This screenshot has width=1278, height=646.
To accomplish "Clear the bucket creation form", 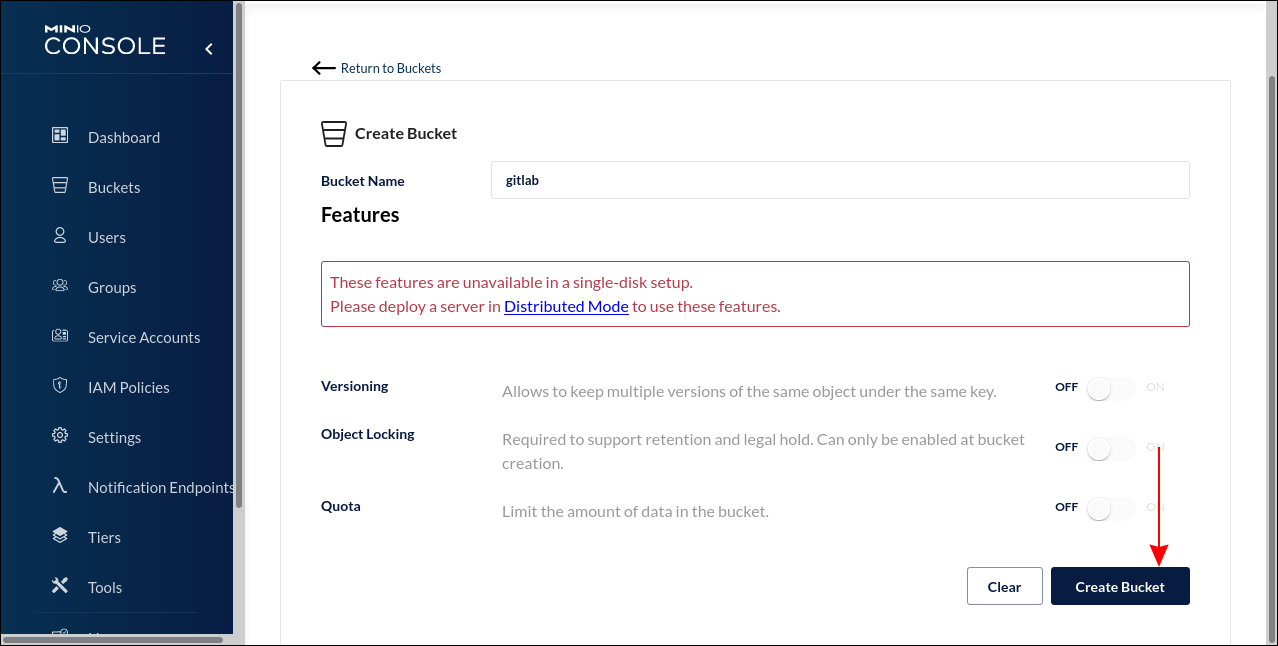I will tap(1004, 586).
